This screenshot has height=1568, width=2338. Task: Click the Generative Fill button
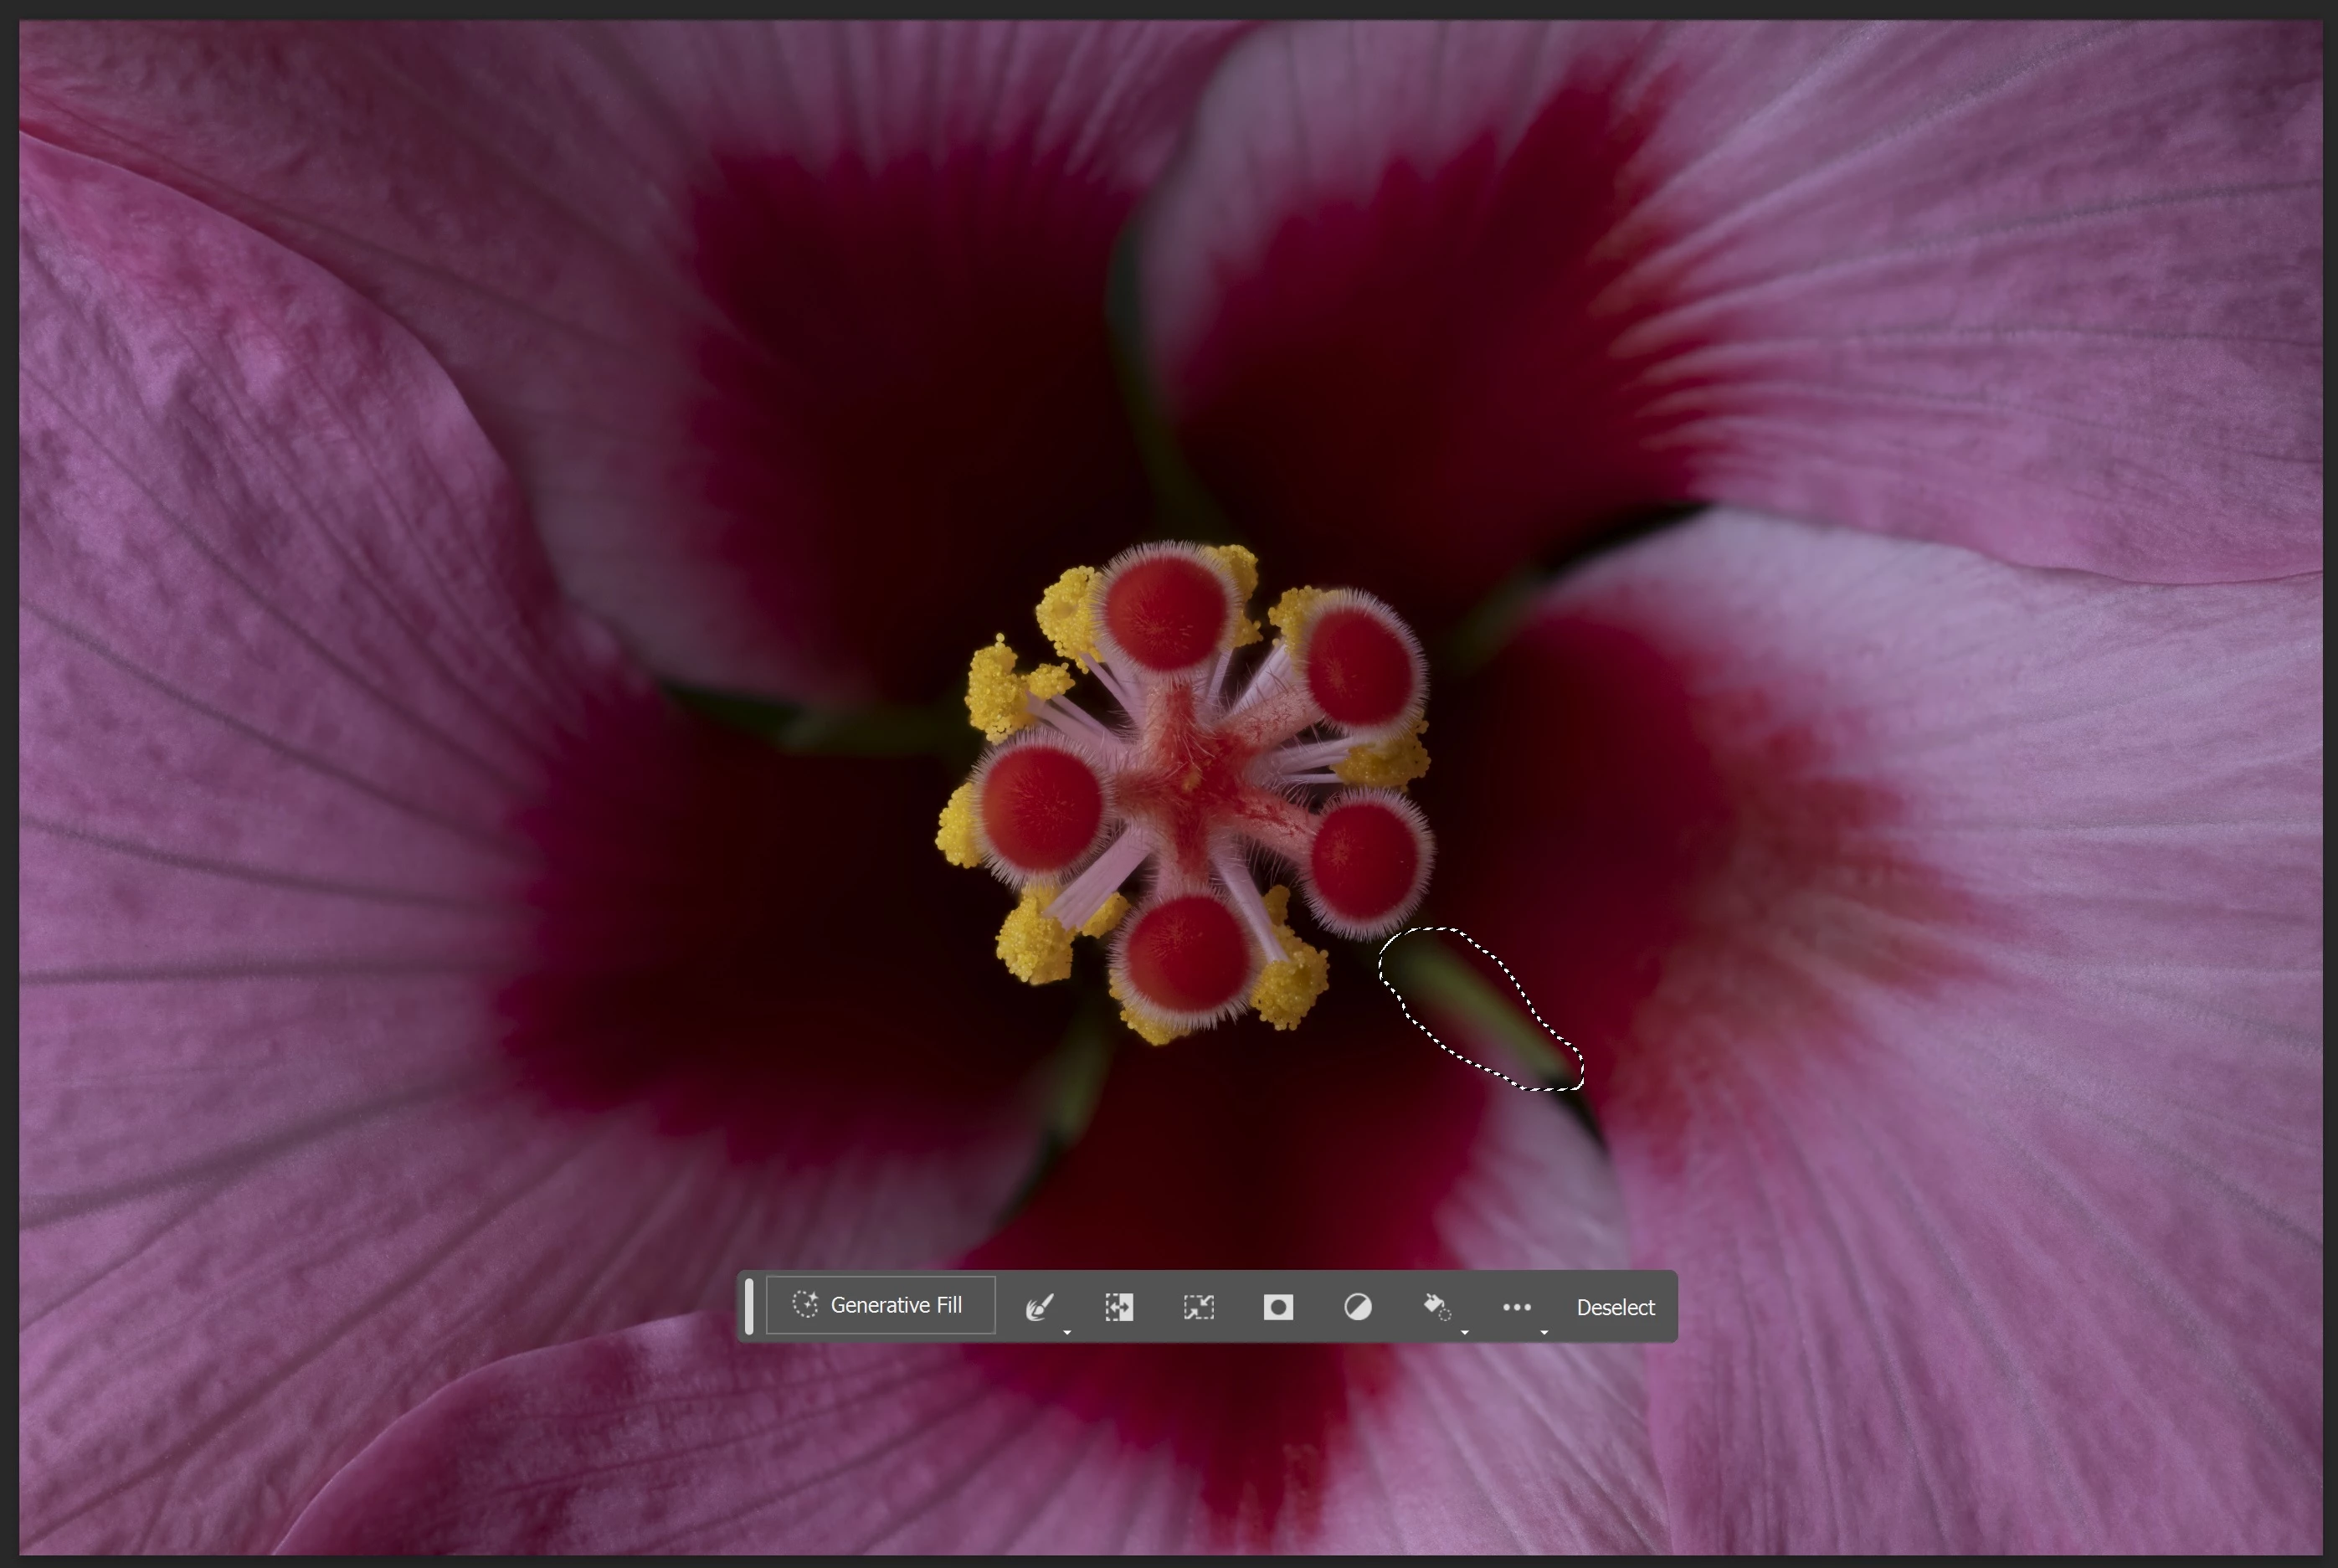pos(880,1305)
